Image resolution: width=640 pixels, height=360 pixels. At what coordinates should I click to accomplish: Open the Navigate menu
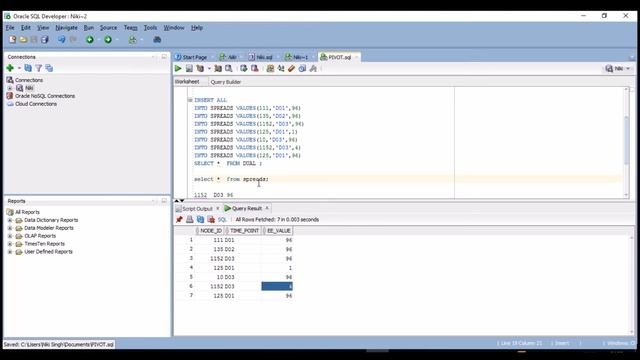pos(67,28)
